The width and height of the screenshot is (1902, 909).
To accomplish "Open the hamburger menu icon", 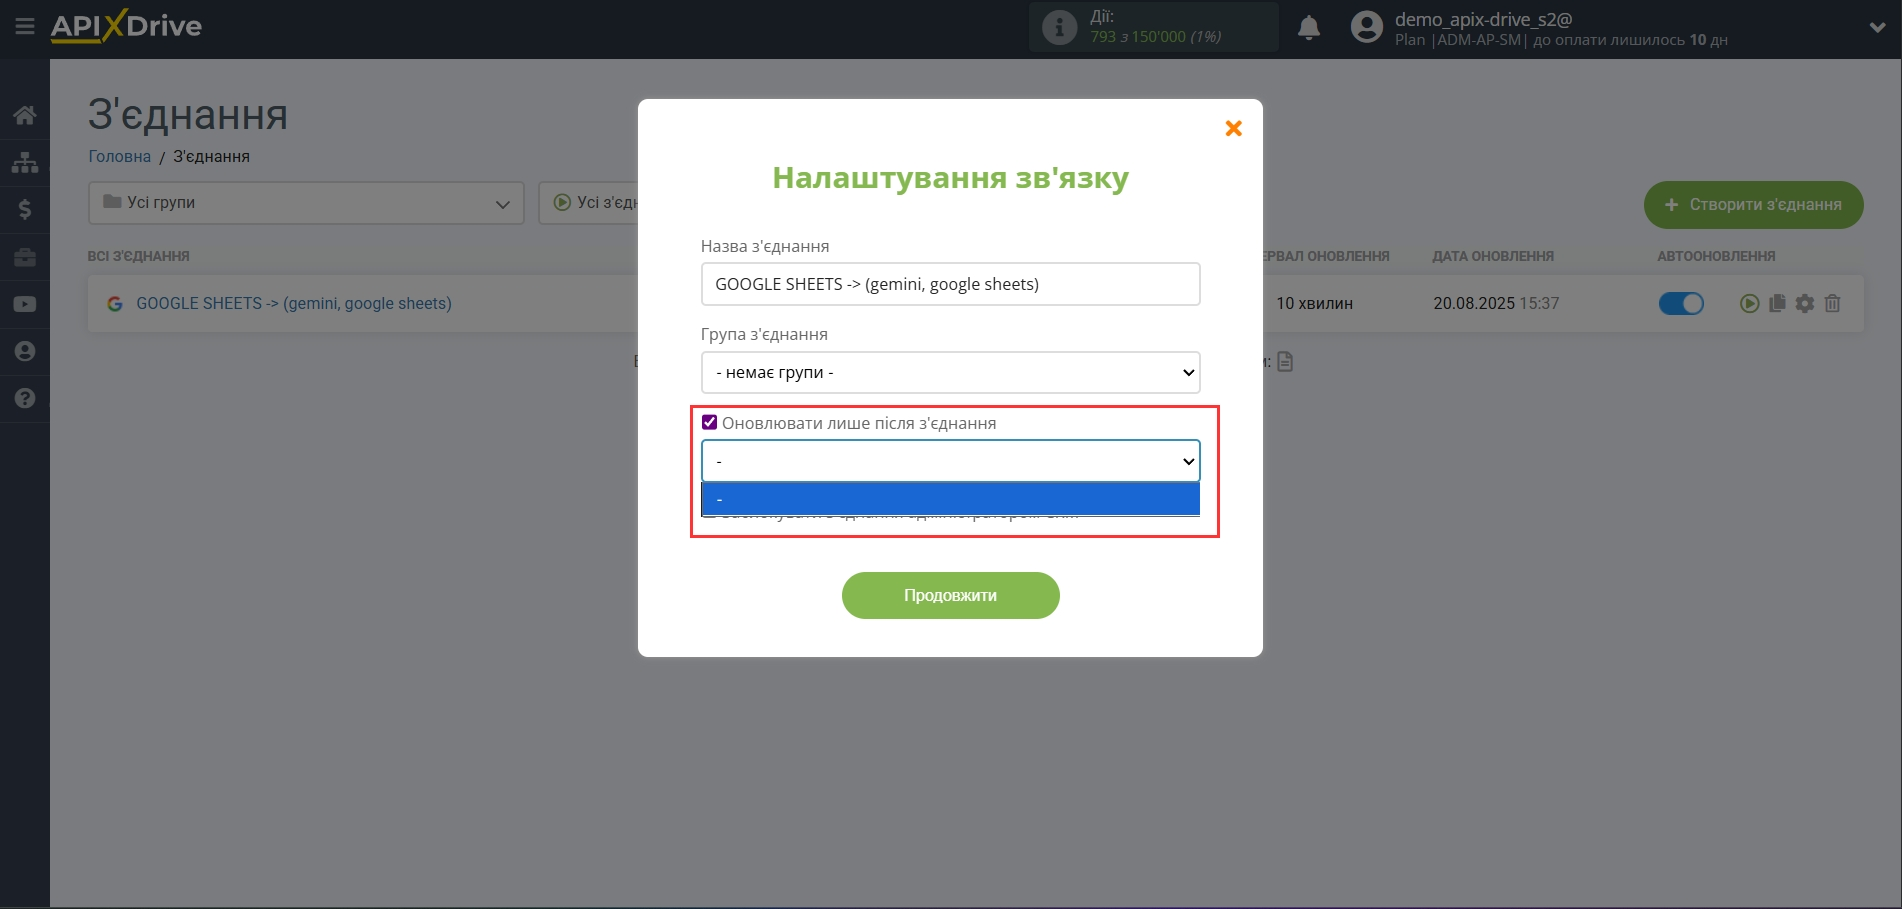I will point(25,27).
